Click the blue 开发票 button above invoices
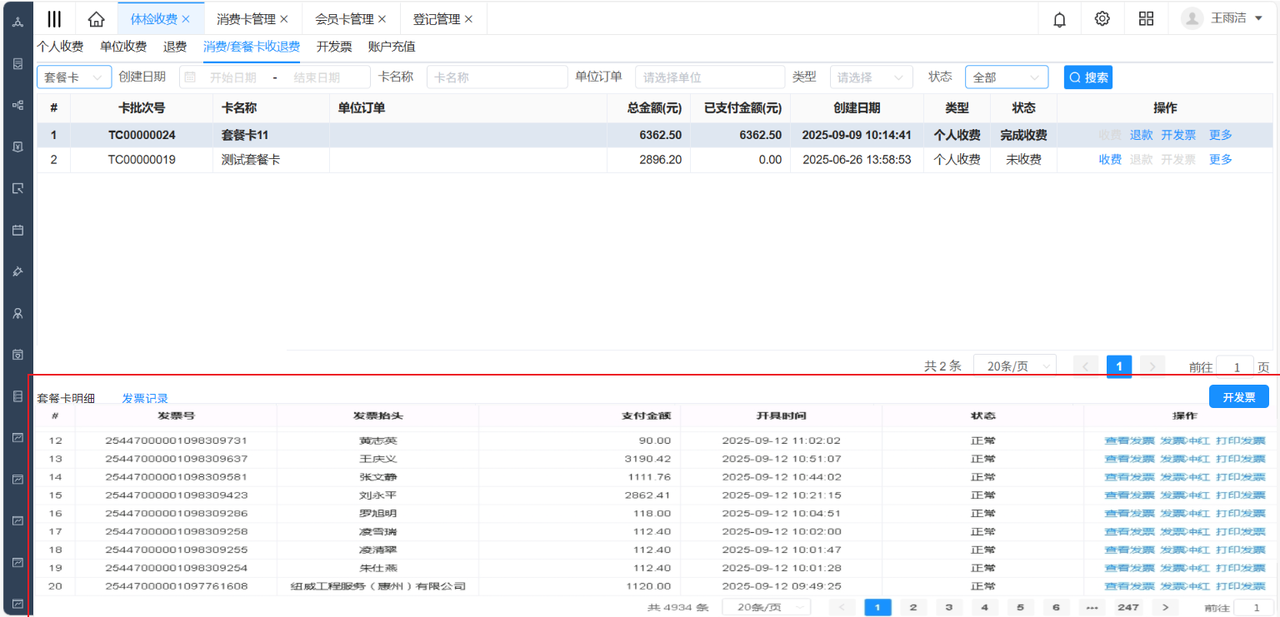The height and width of the screenshot is (617, 1280). tap(1238, 397)
